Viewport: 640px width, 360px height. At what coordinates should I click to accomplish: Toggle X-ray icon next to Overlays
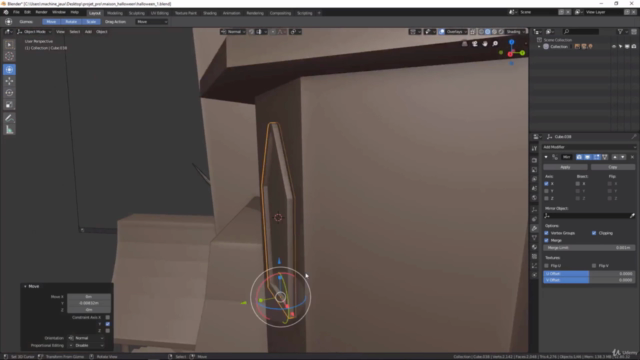pyautogui.click(x=473, y=32)
